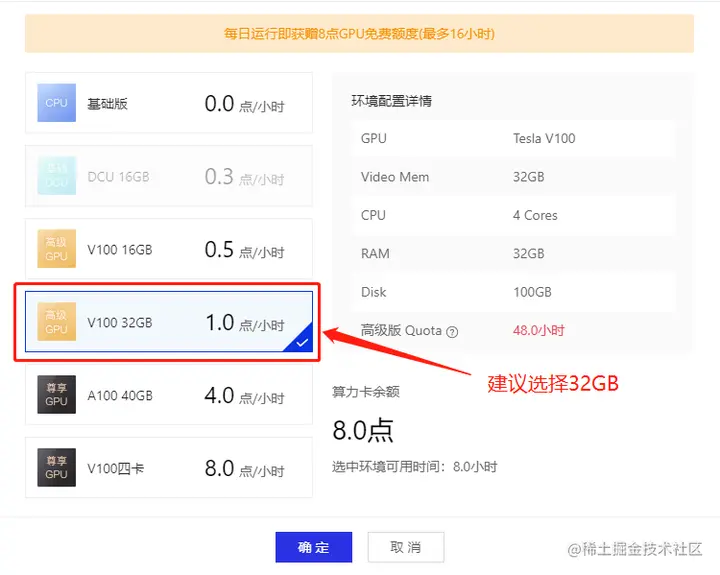Click the 尊享 GPU icon of A100 40GB

point(56,395)
